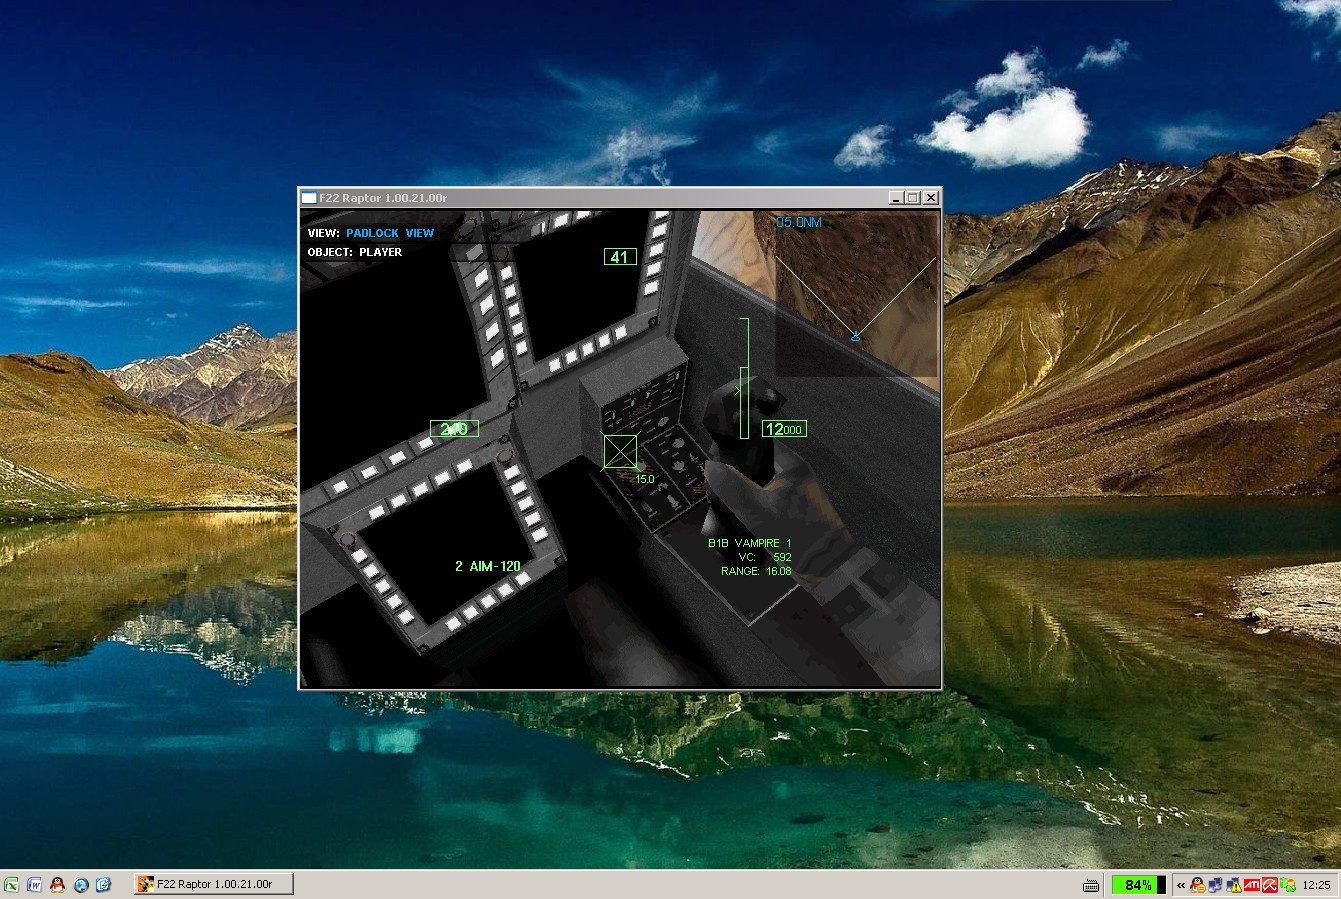Click the PADLOCK VIEW label

[390, 233]
